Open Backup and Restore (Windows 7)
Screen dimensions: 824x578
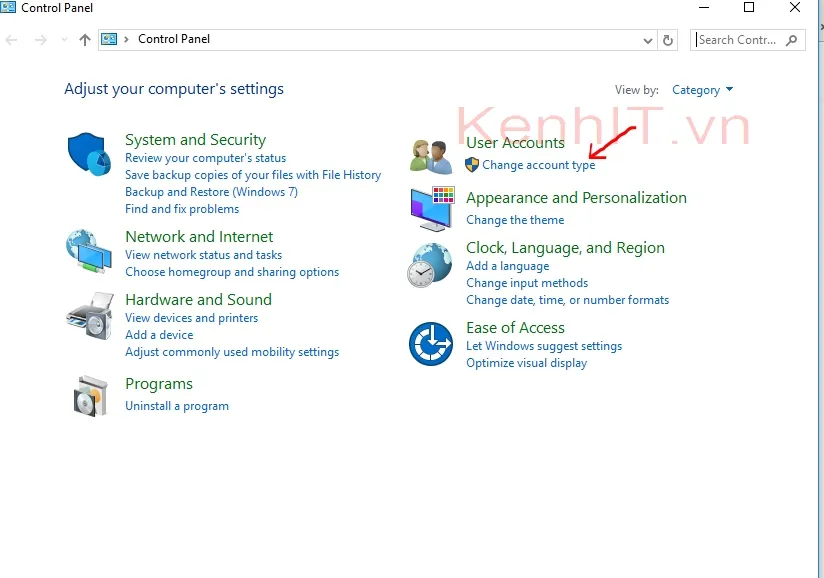[210, 191]
